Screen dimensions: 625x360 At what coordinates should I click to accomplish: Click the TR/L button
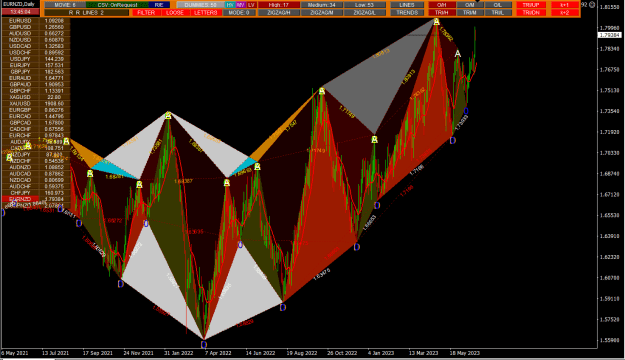[x=497, y=13]
